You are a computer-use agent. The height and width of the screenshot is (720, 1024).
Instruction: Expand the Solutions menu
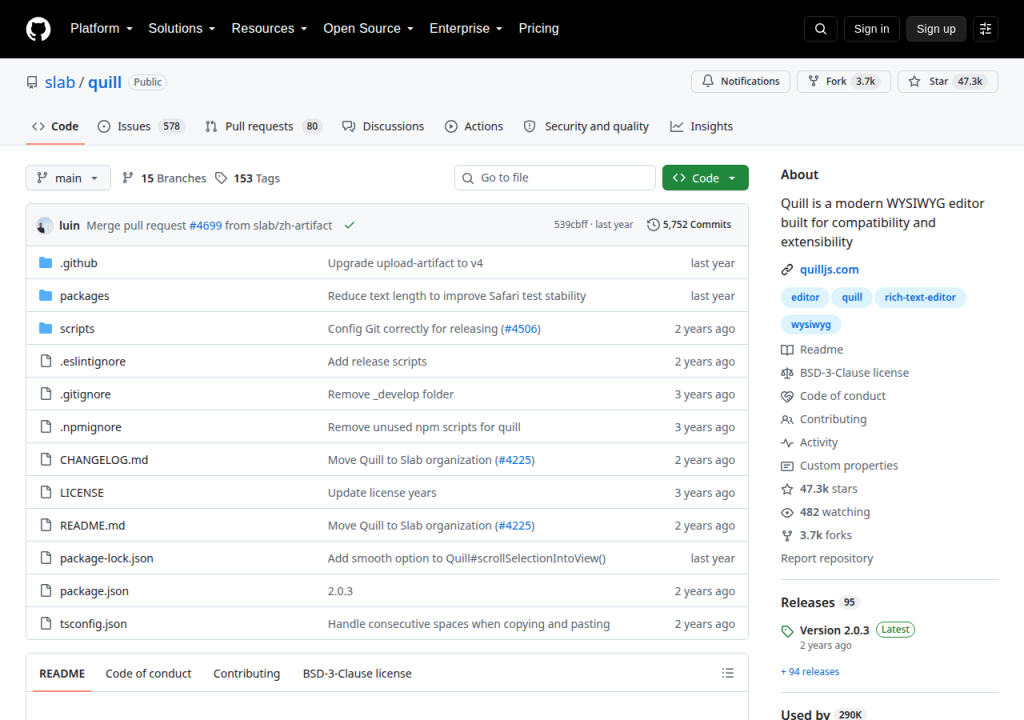click(x=182, y=29)
